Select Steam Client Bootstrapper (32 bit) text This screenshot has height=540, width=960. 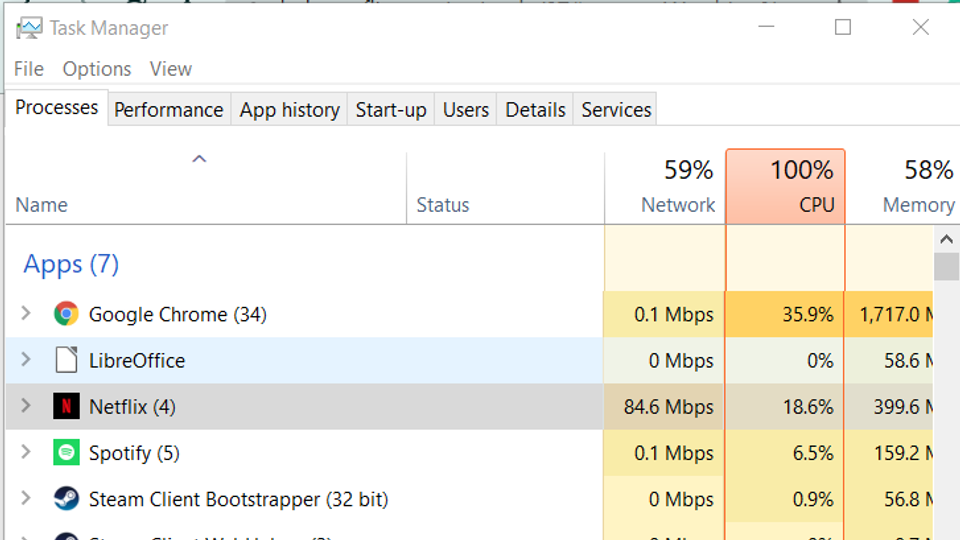point(239,500)
